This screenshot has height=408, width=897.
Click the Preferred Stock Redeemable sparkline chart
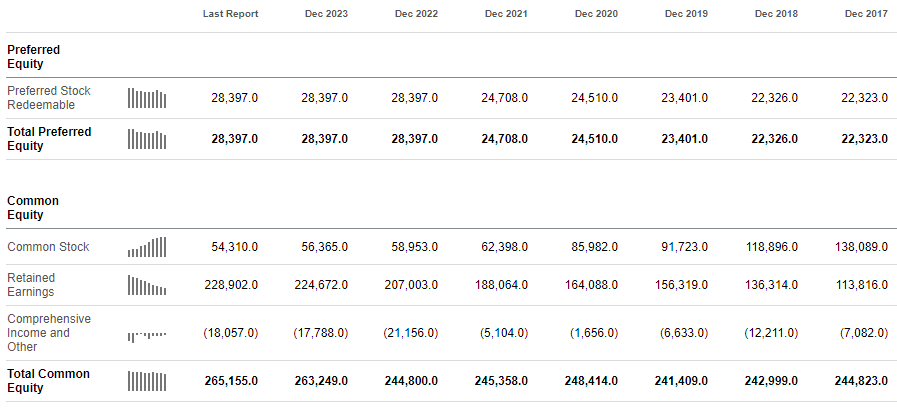tap(147, 98)
